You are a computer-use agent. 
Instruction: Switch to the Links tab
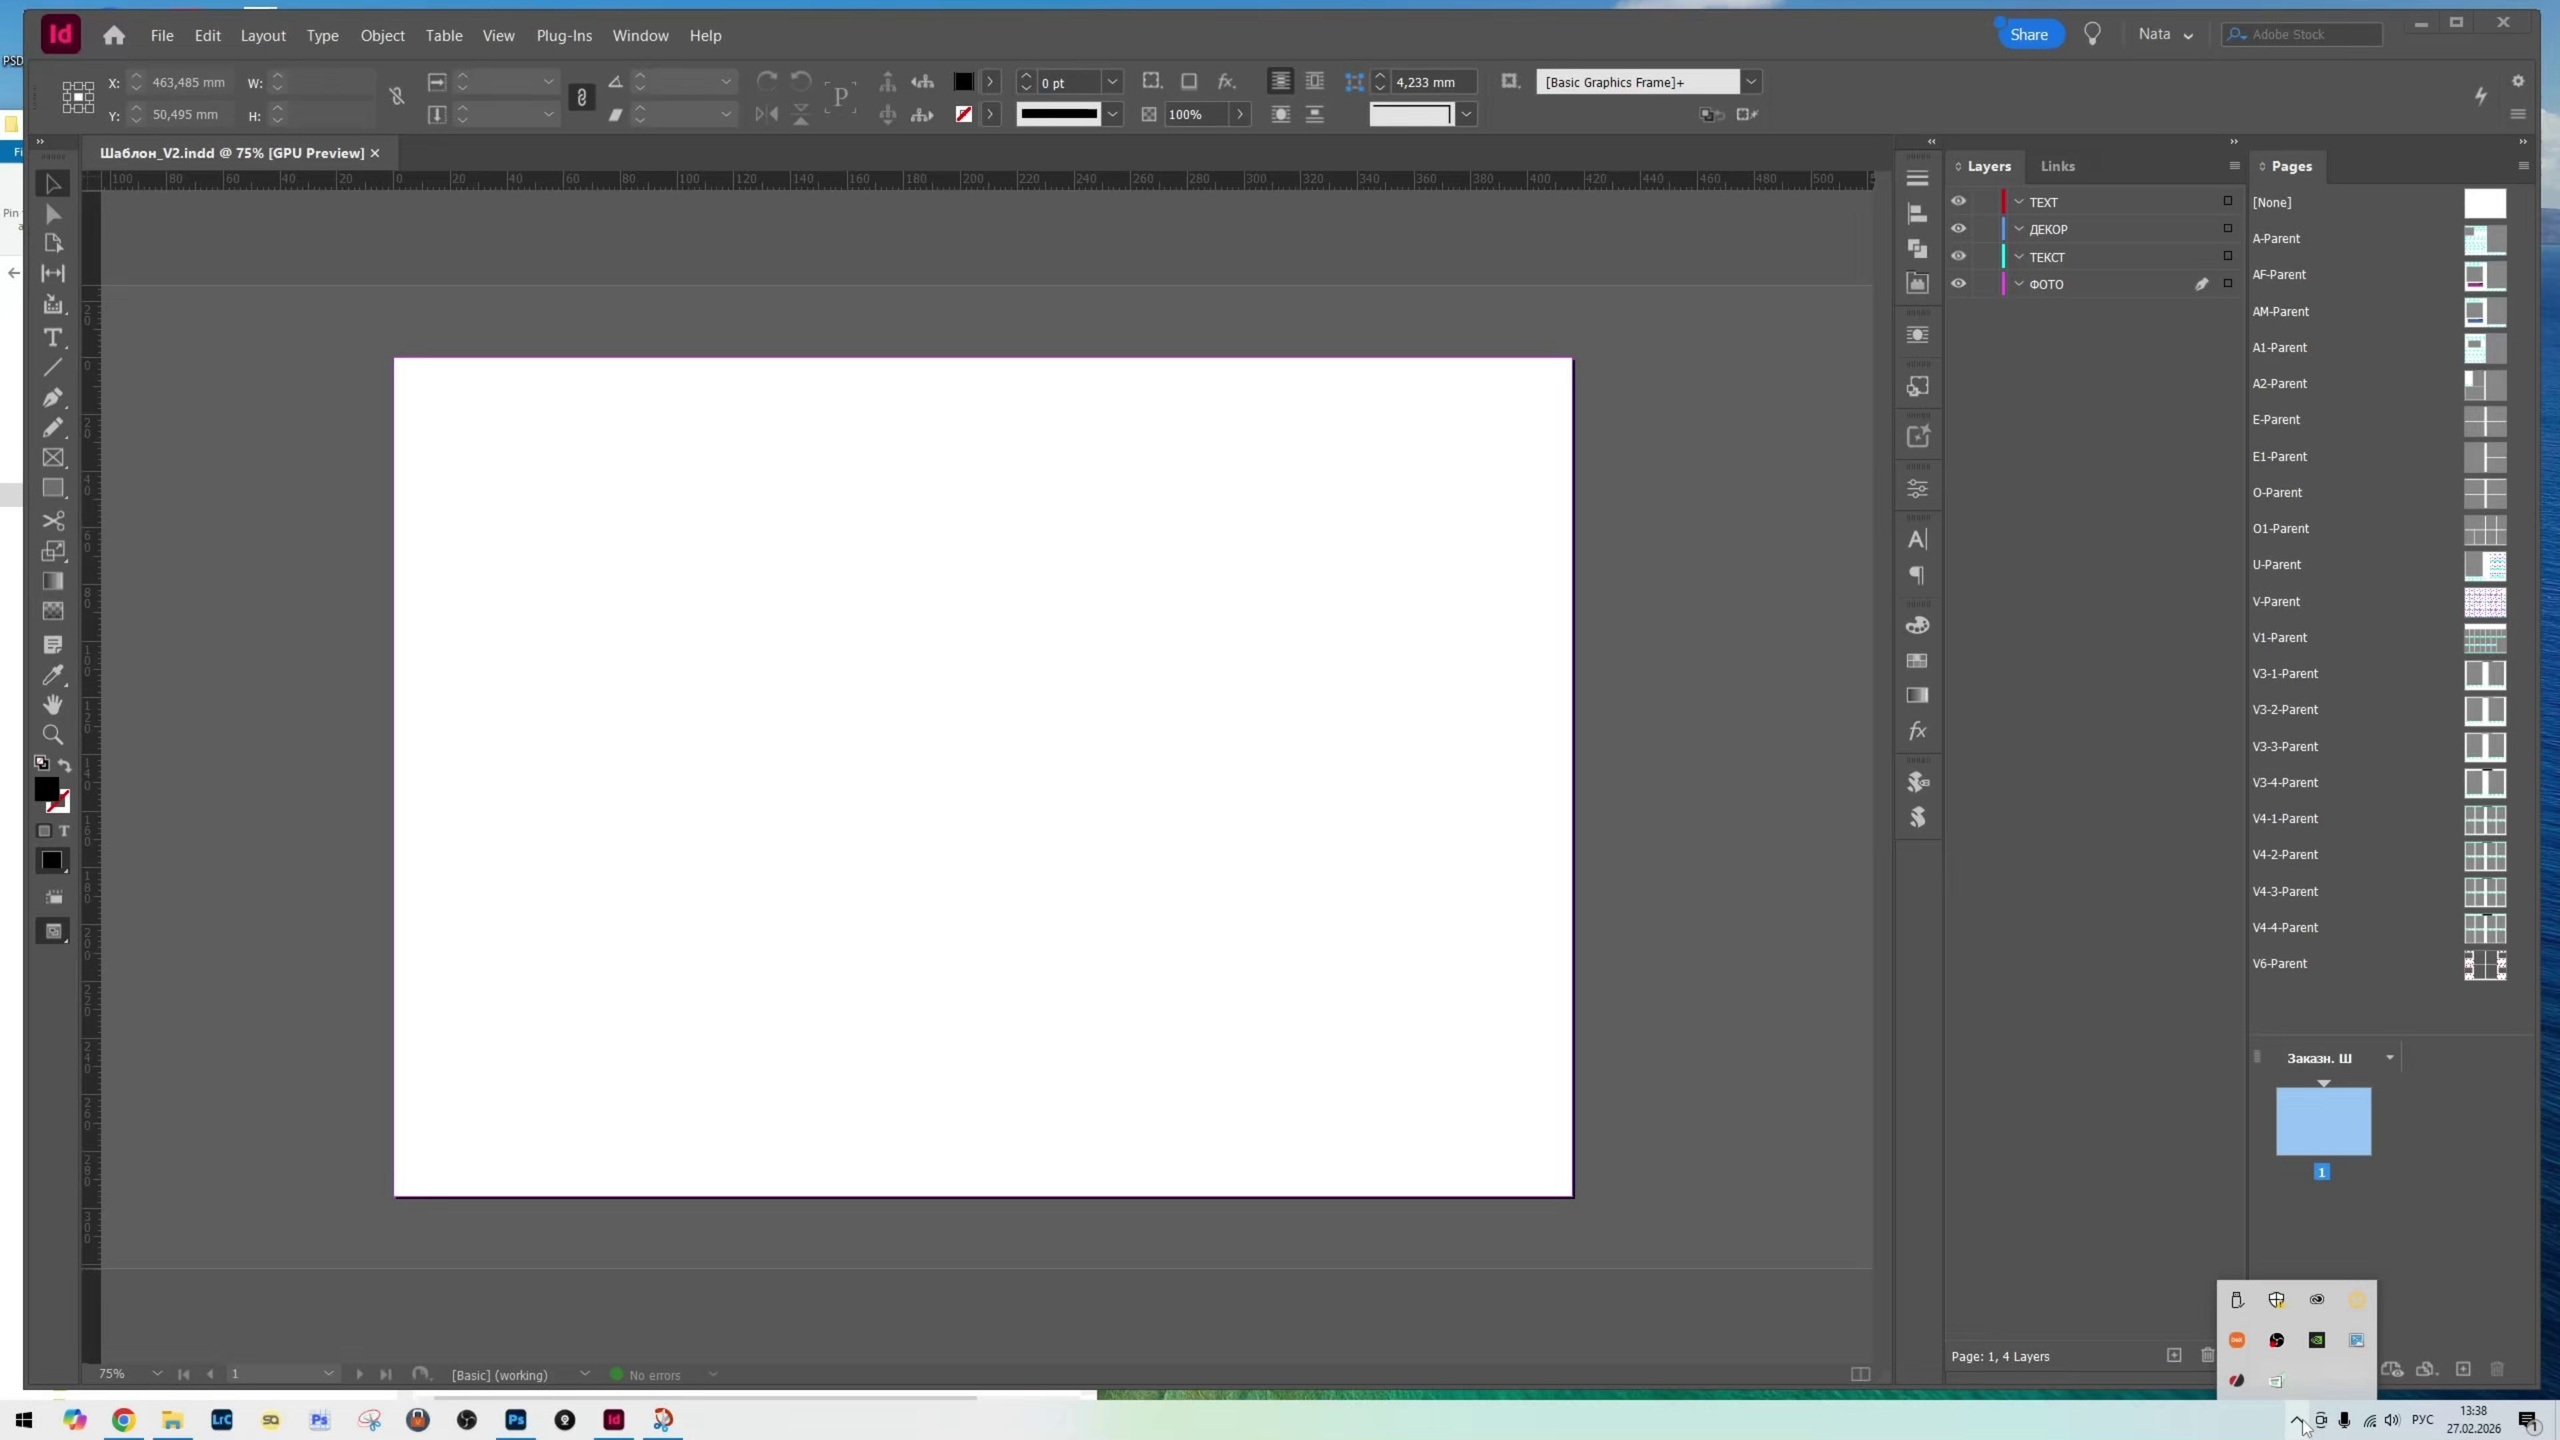(x=2058, y=166)
